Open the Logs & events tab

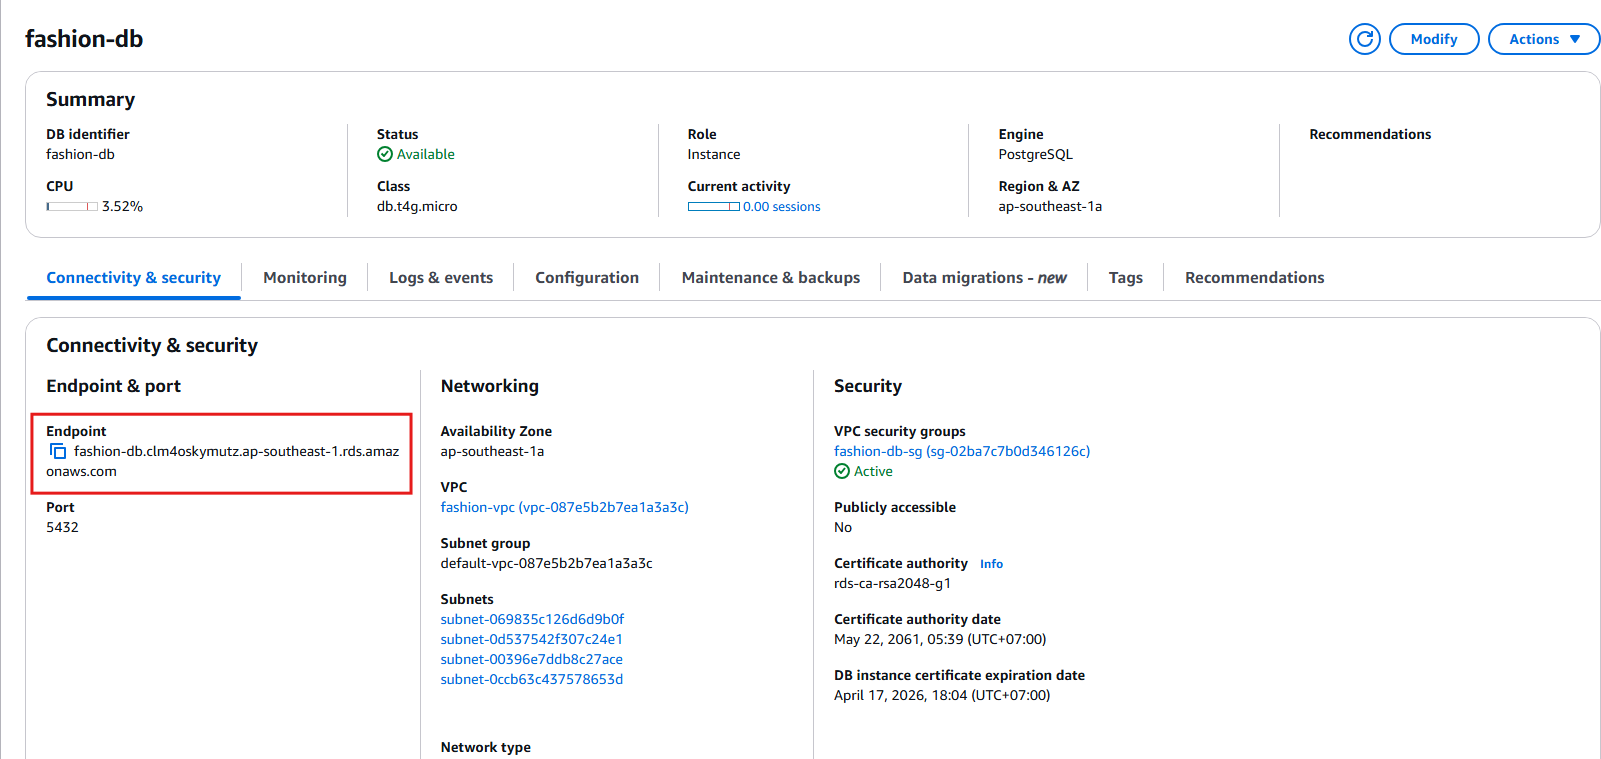pos(441,278)
